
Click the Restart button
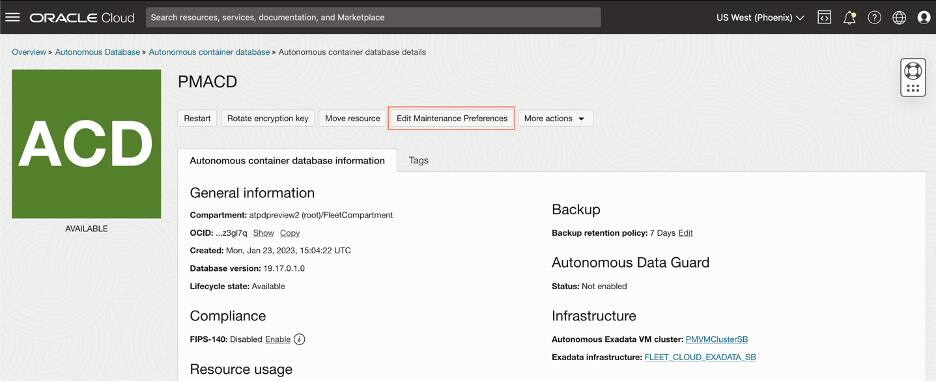pos(197,118)
